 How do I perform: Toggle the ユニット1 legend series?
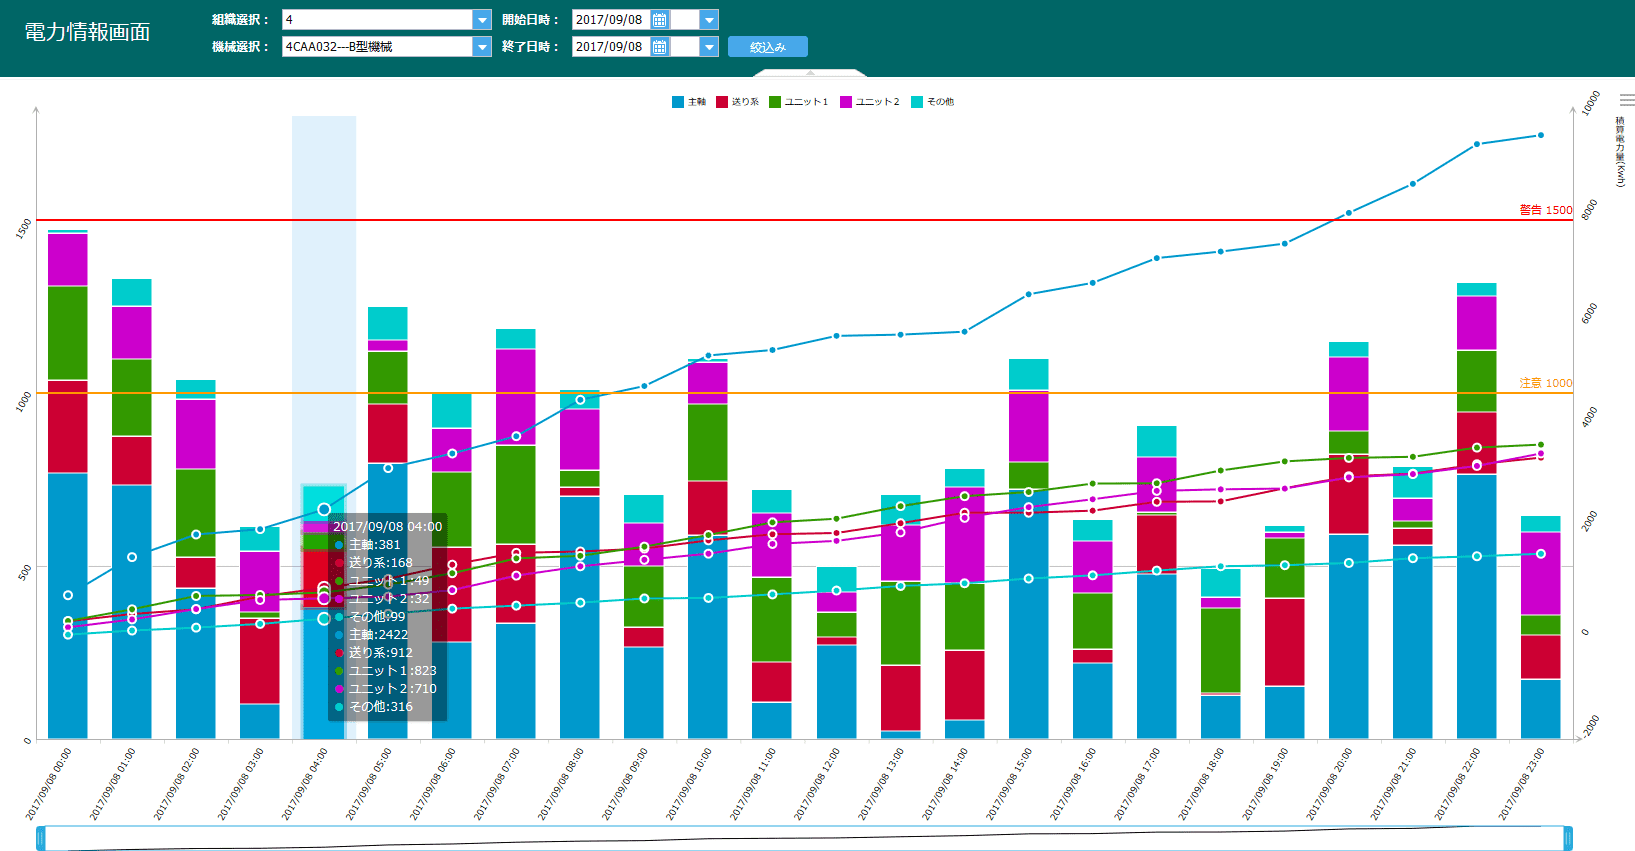pyautogui.click(x=798, y=102)
